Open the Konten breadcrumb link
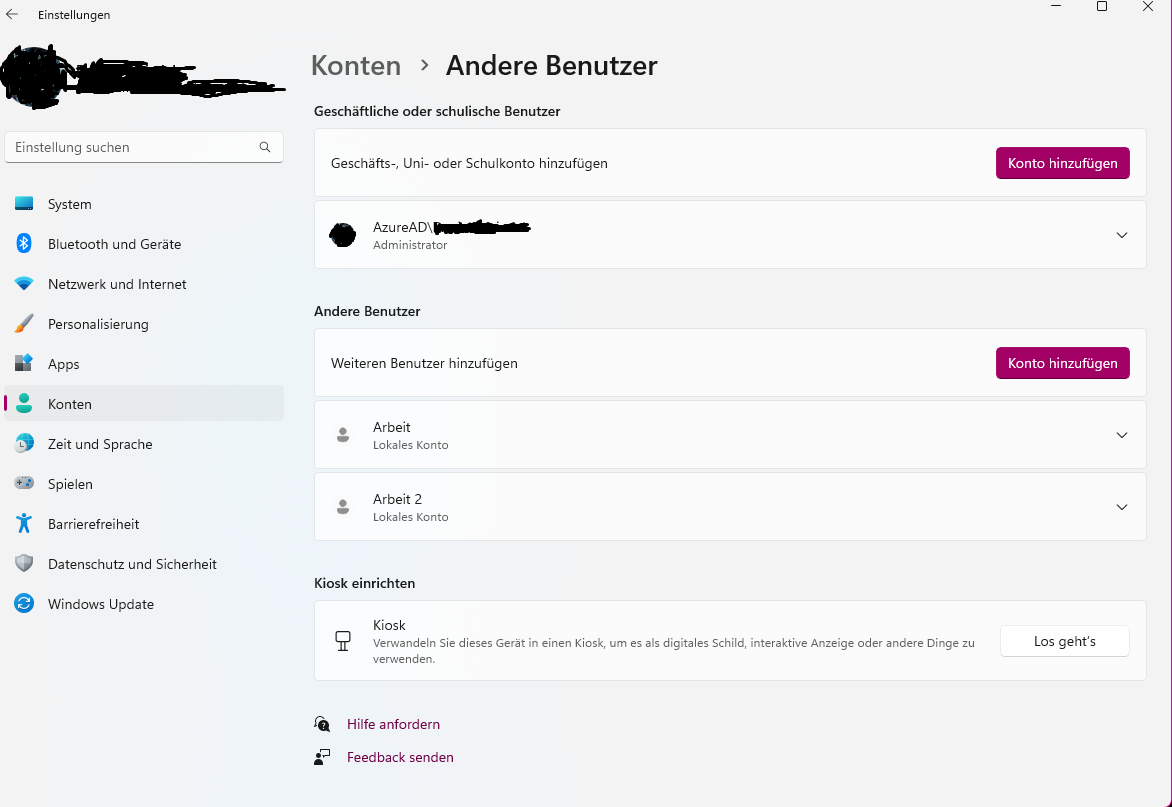This screenshot has width=1172, height=807. point(355,65)
